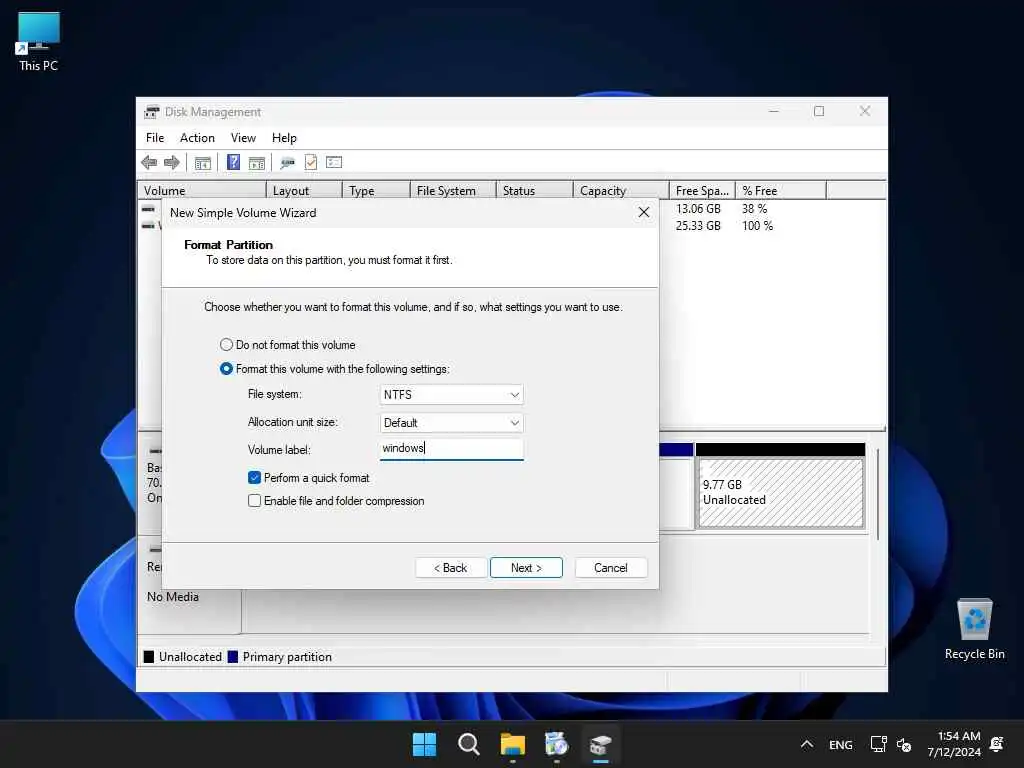The width and height of the screenshot is (1024, 768).
Task: Click the 100 % free cell
Action: [x=758, y=225]
